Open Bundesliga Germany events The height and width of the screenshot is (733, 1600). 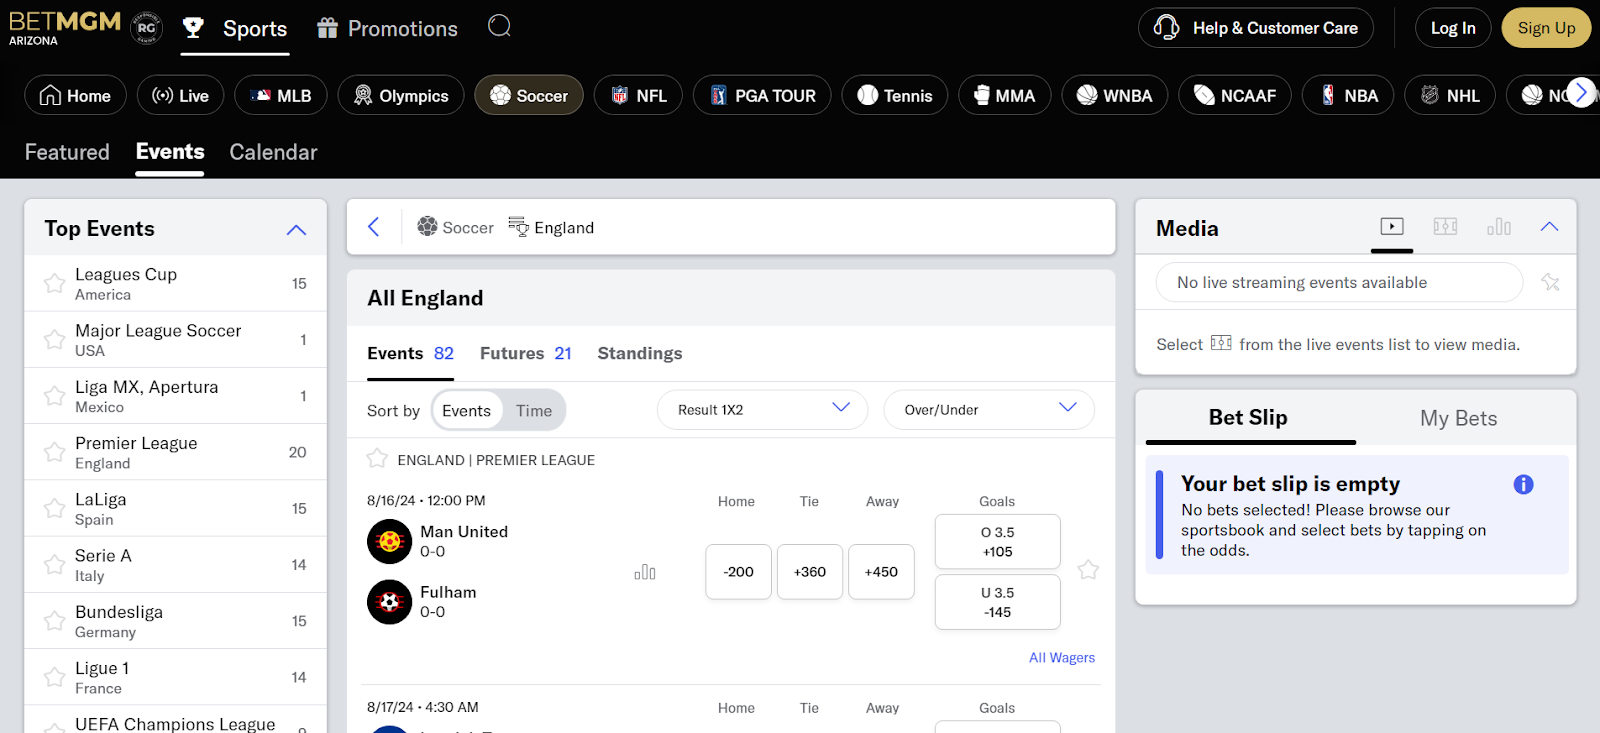point(175,621)
